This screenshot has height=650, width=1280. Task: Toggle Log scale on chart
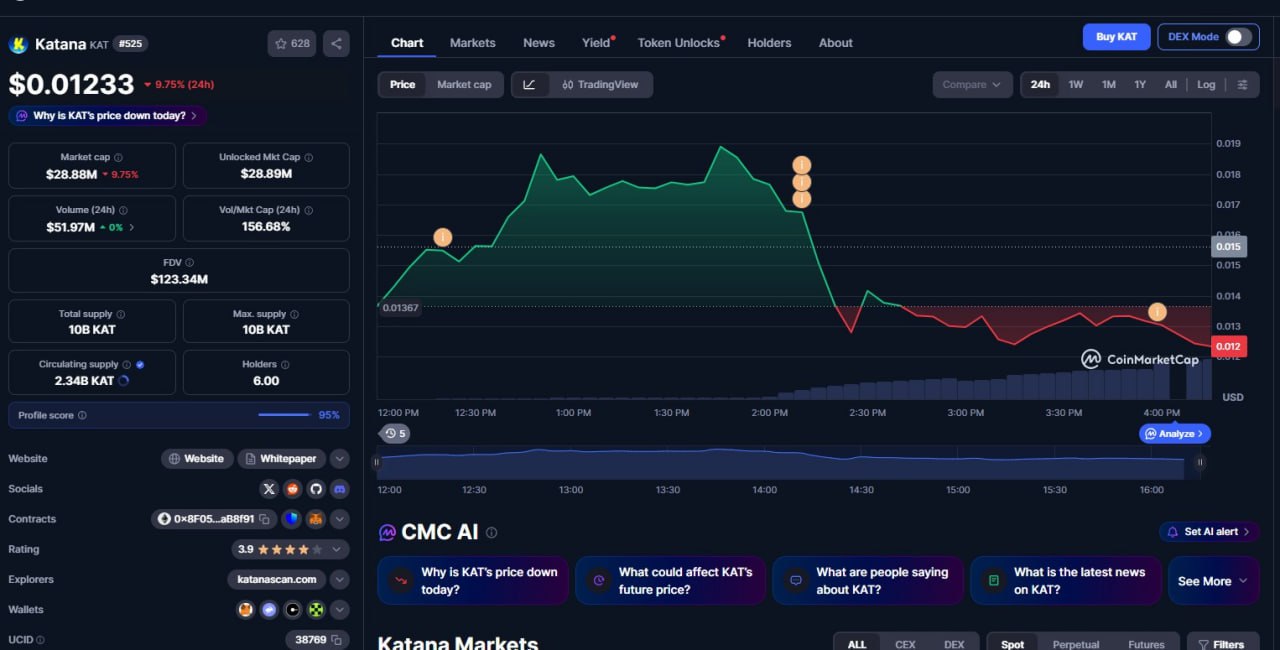[1206, 85]
